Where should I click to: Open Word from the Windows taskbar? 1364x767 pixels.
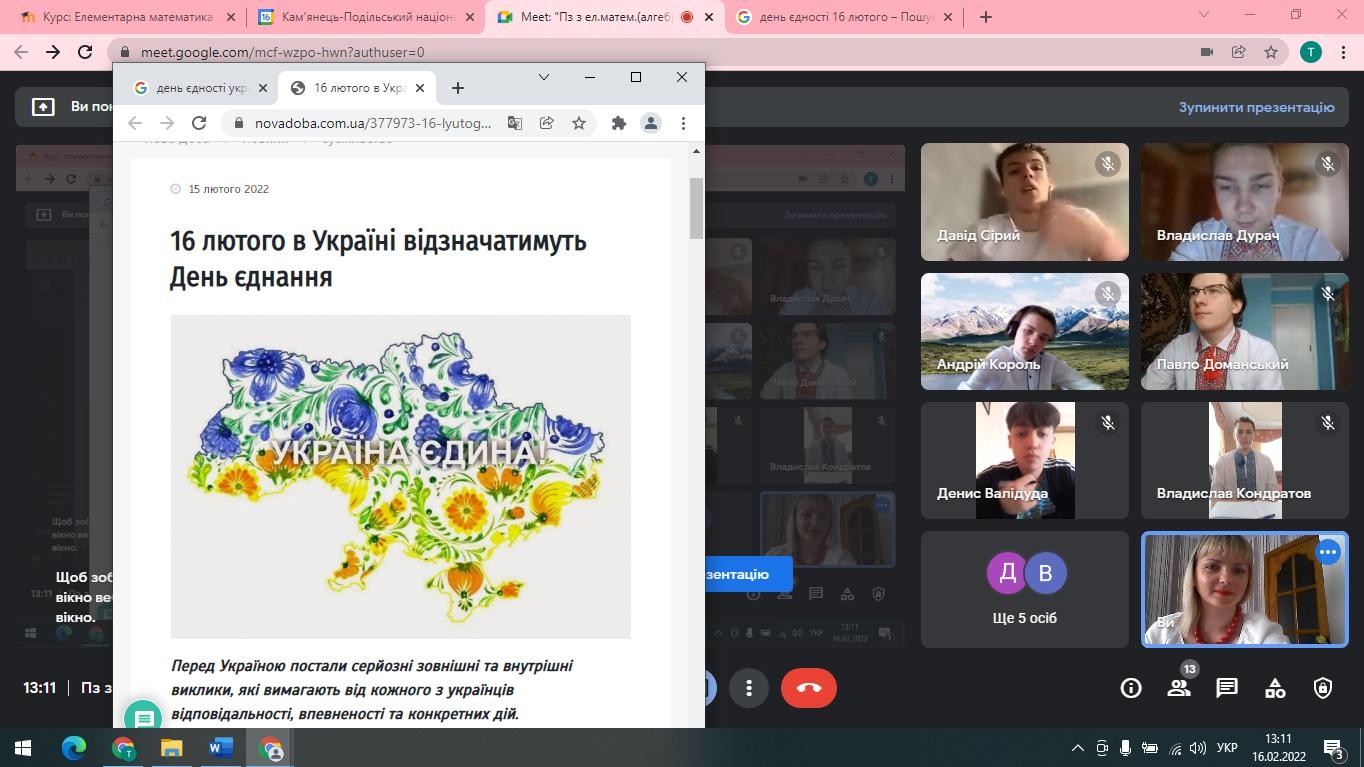(220, 748)
